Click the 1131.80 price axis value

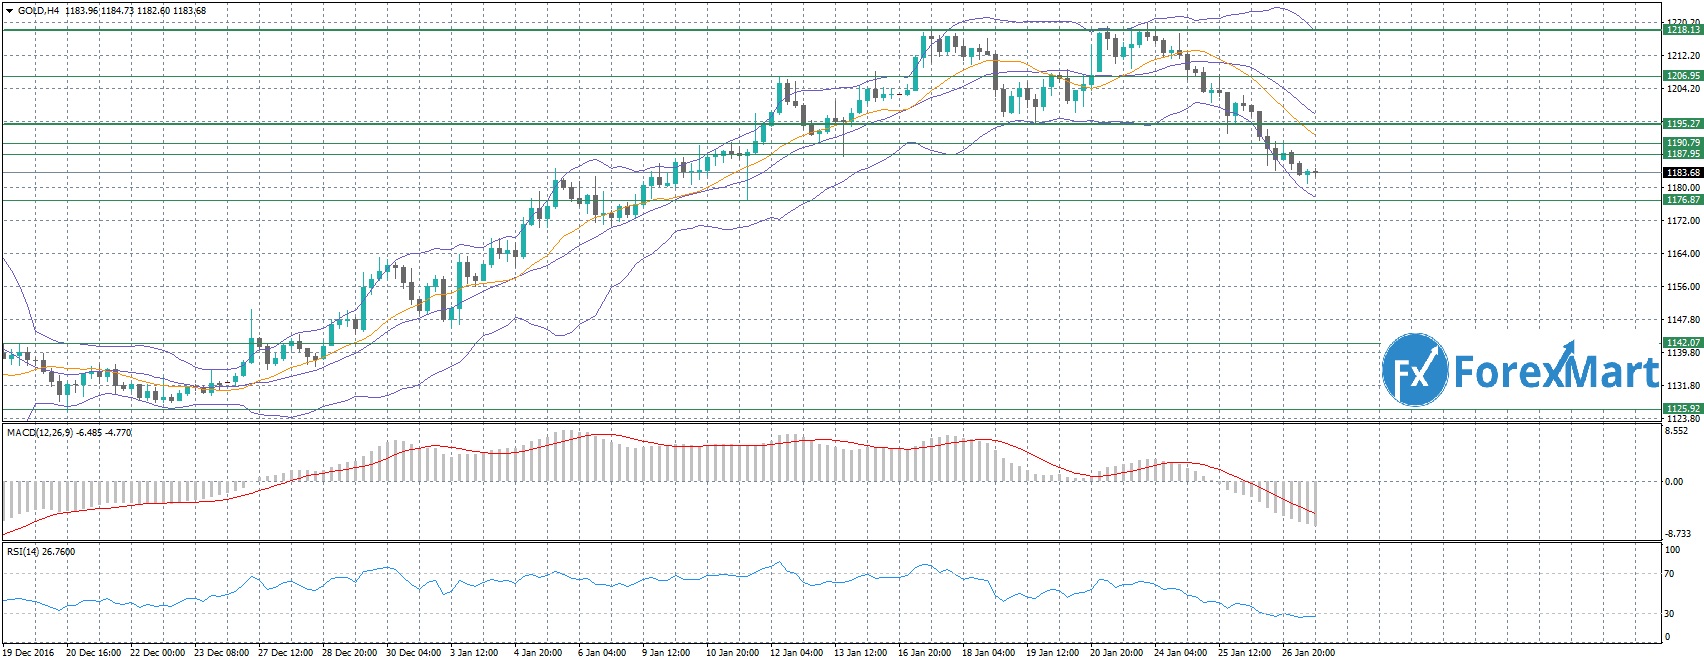(1682, 386)
